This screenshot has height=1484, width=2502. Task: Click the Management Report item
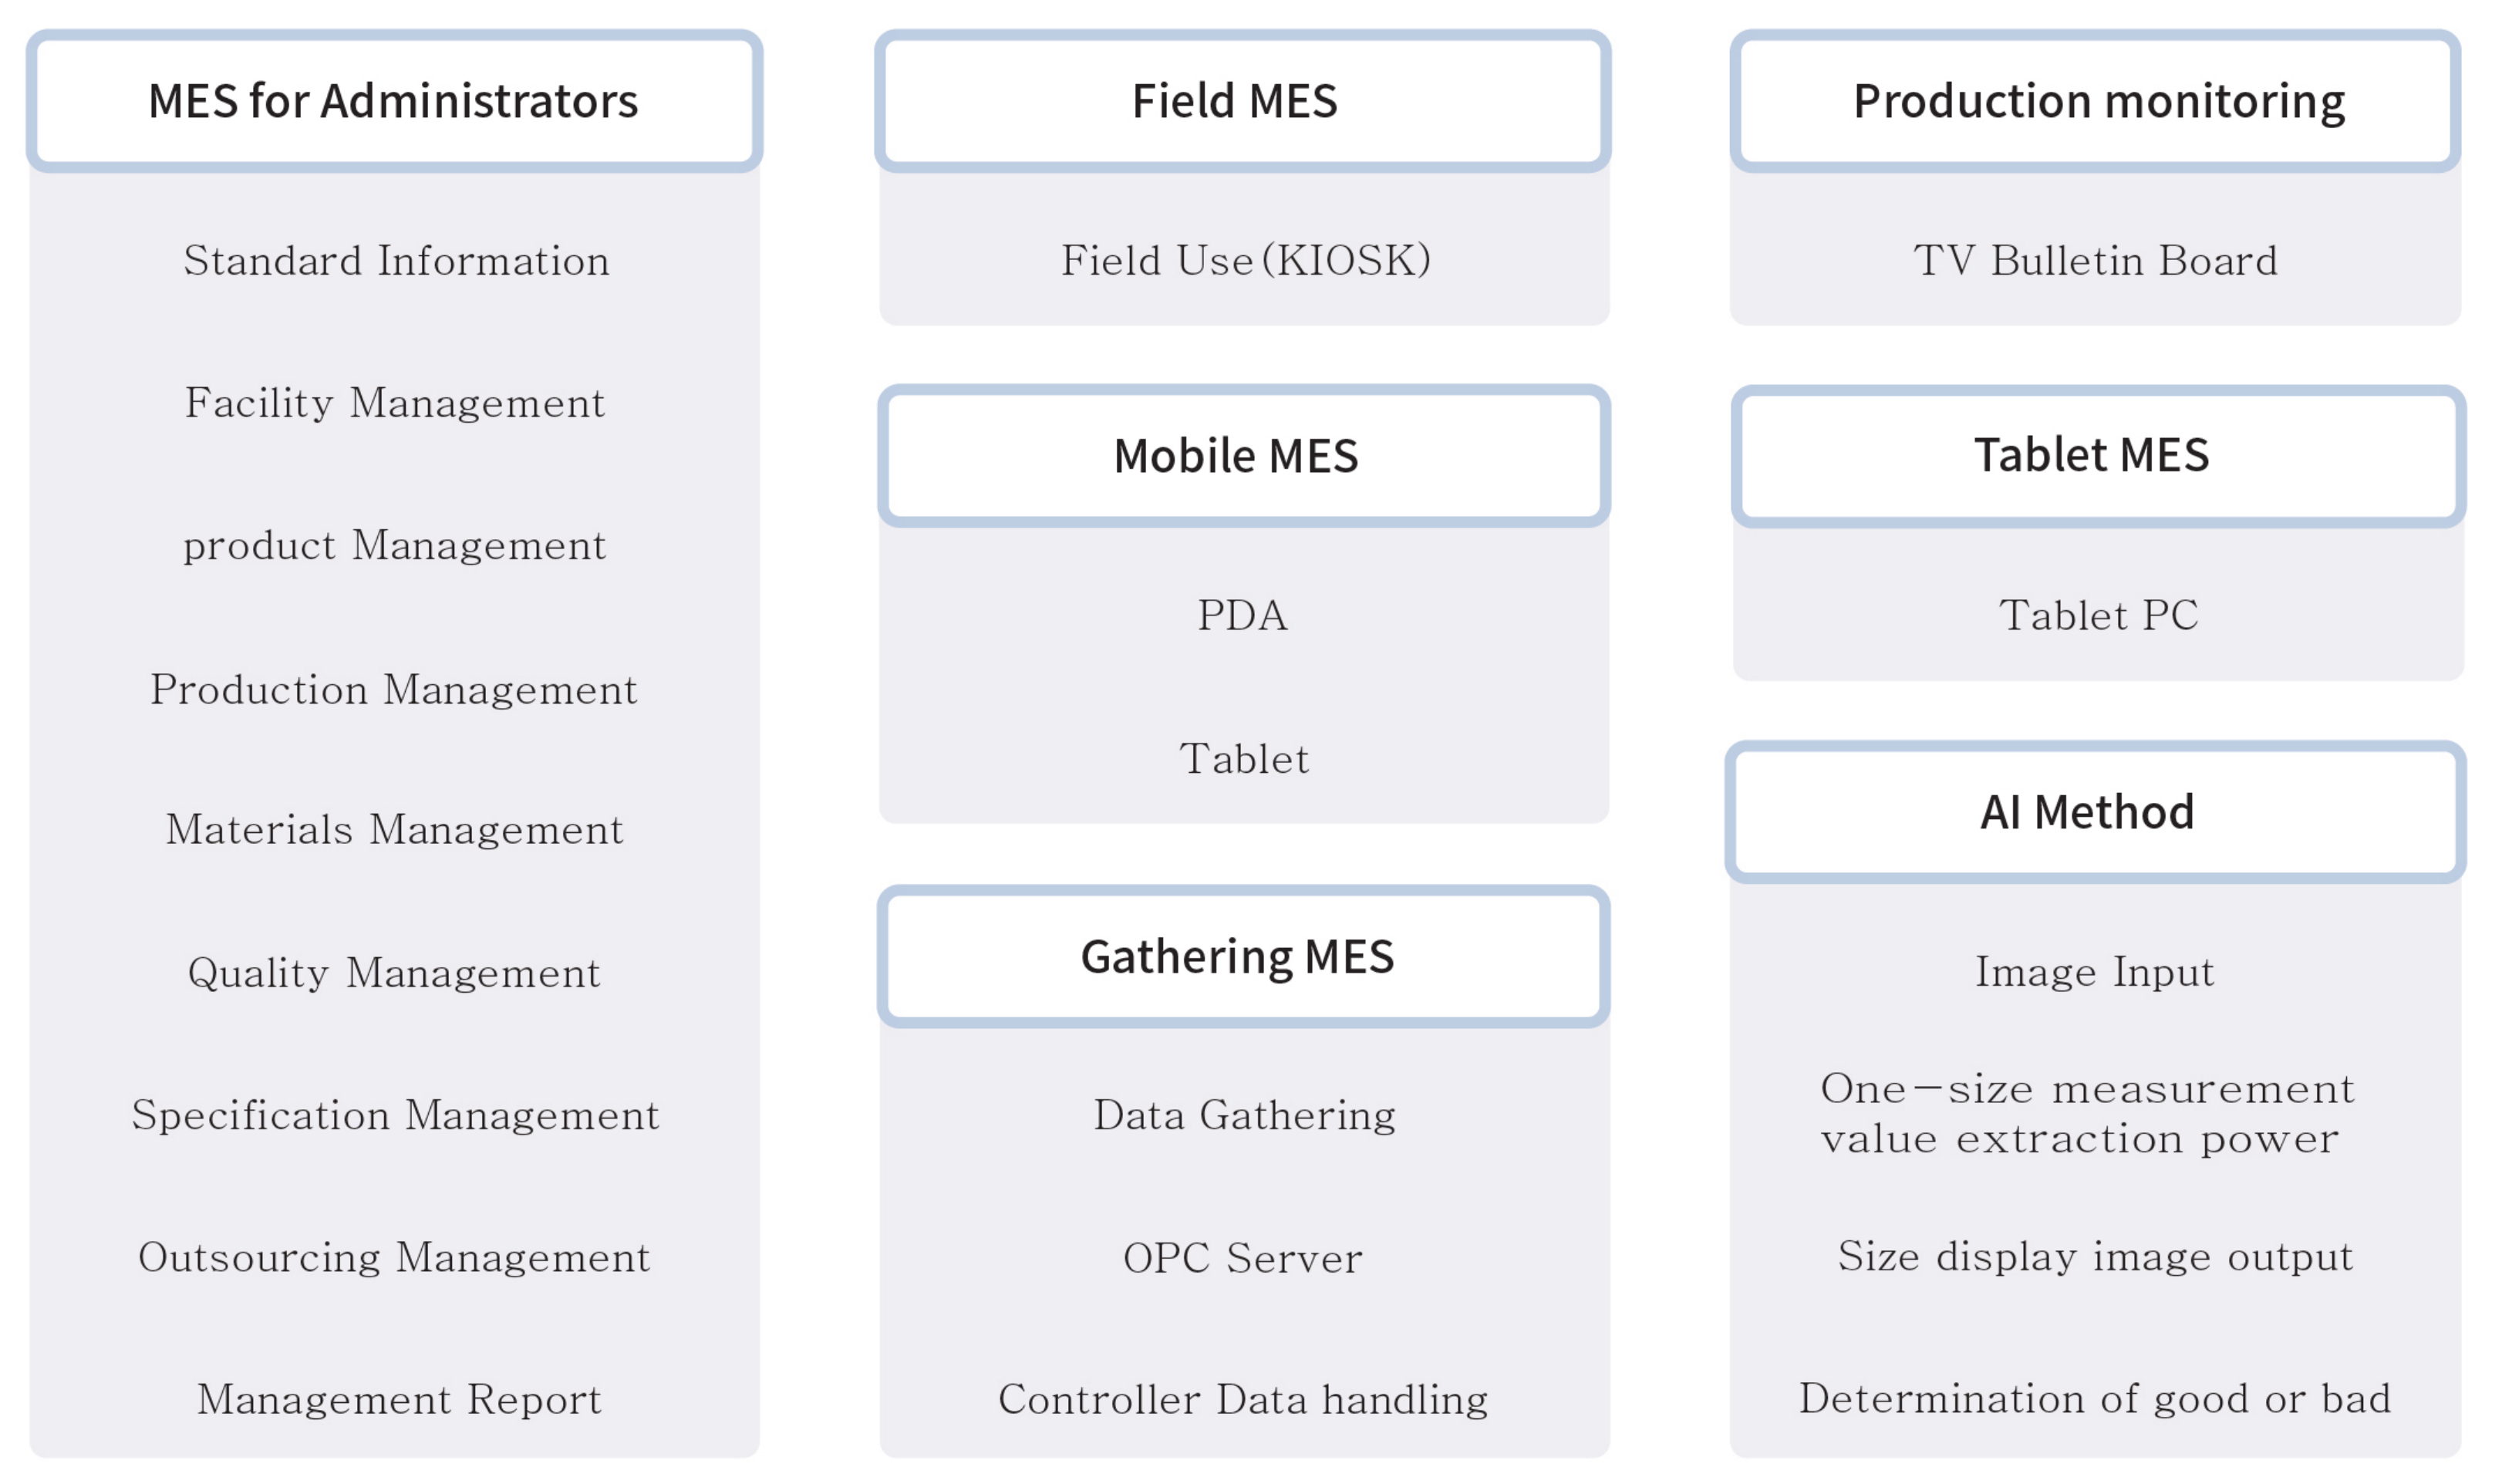(399, 1399)
